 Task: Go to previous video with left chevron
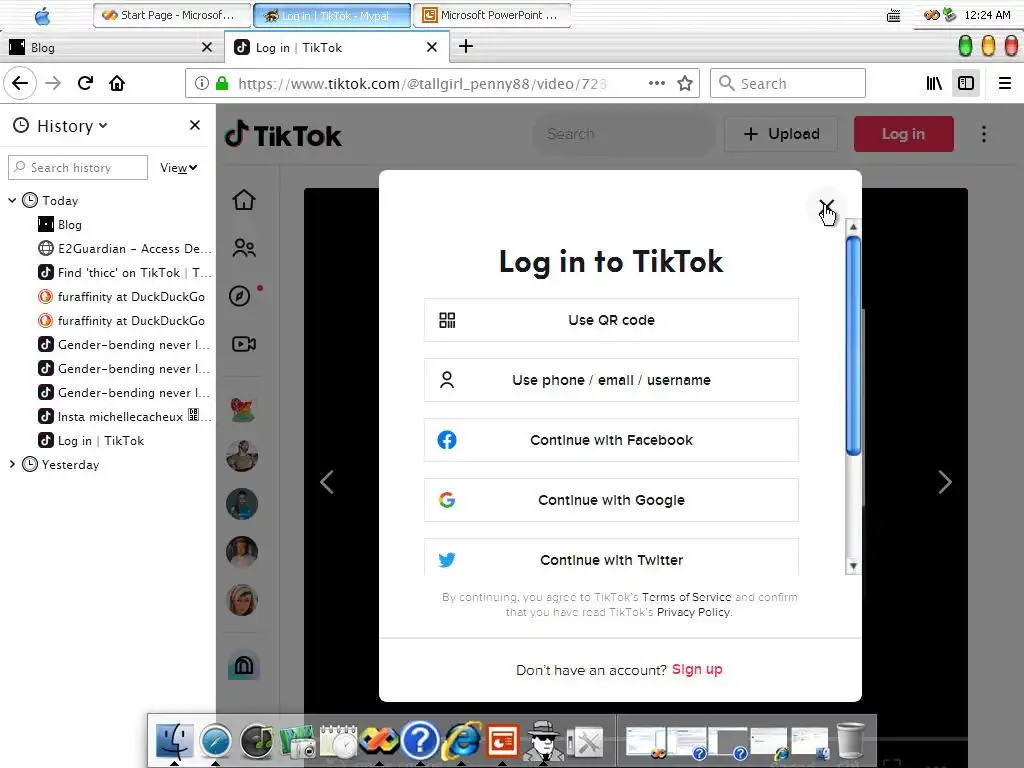coord(327,482)
